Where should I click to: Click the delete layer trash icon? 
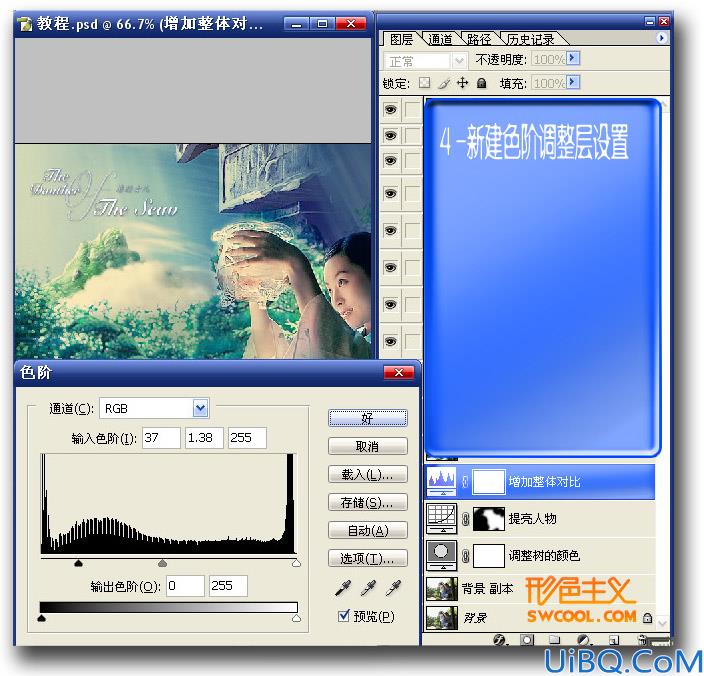[x=642, y=640]
